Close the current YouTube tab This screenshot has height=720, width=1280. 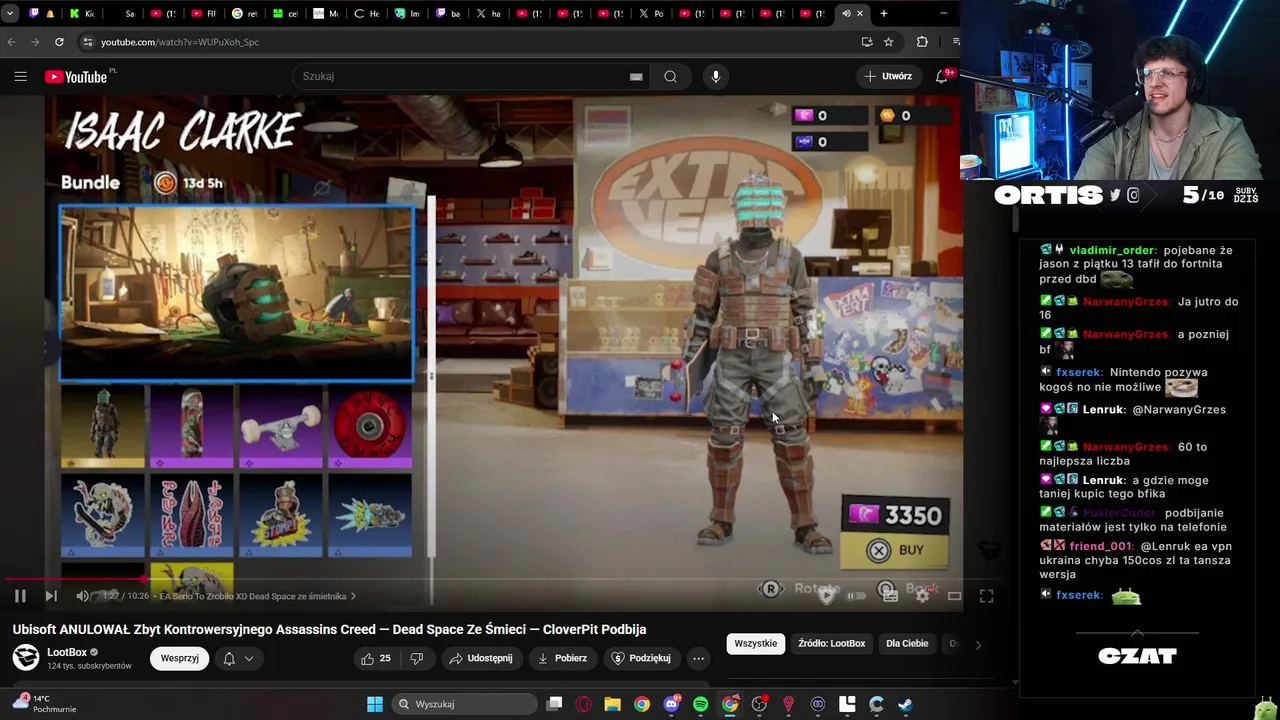pyautogui.click(x=859, y=14)
